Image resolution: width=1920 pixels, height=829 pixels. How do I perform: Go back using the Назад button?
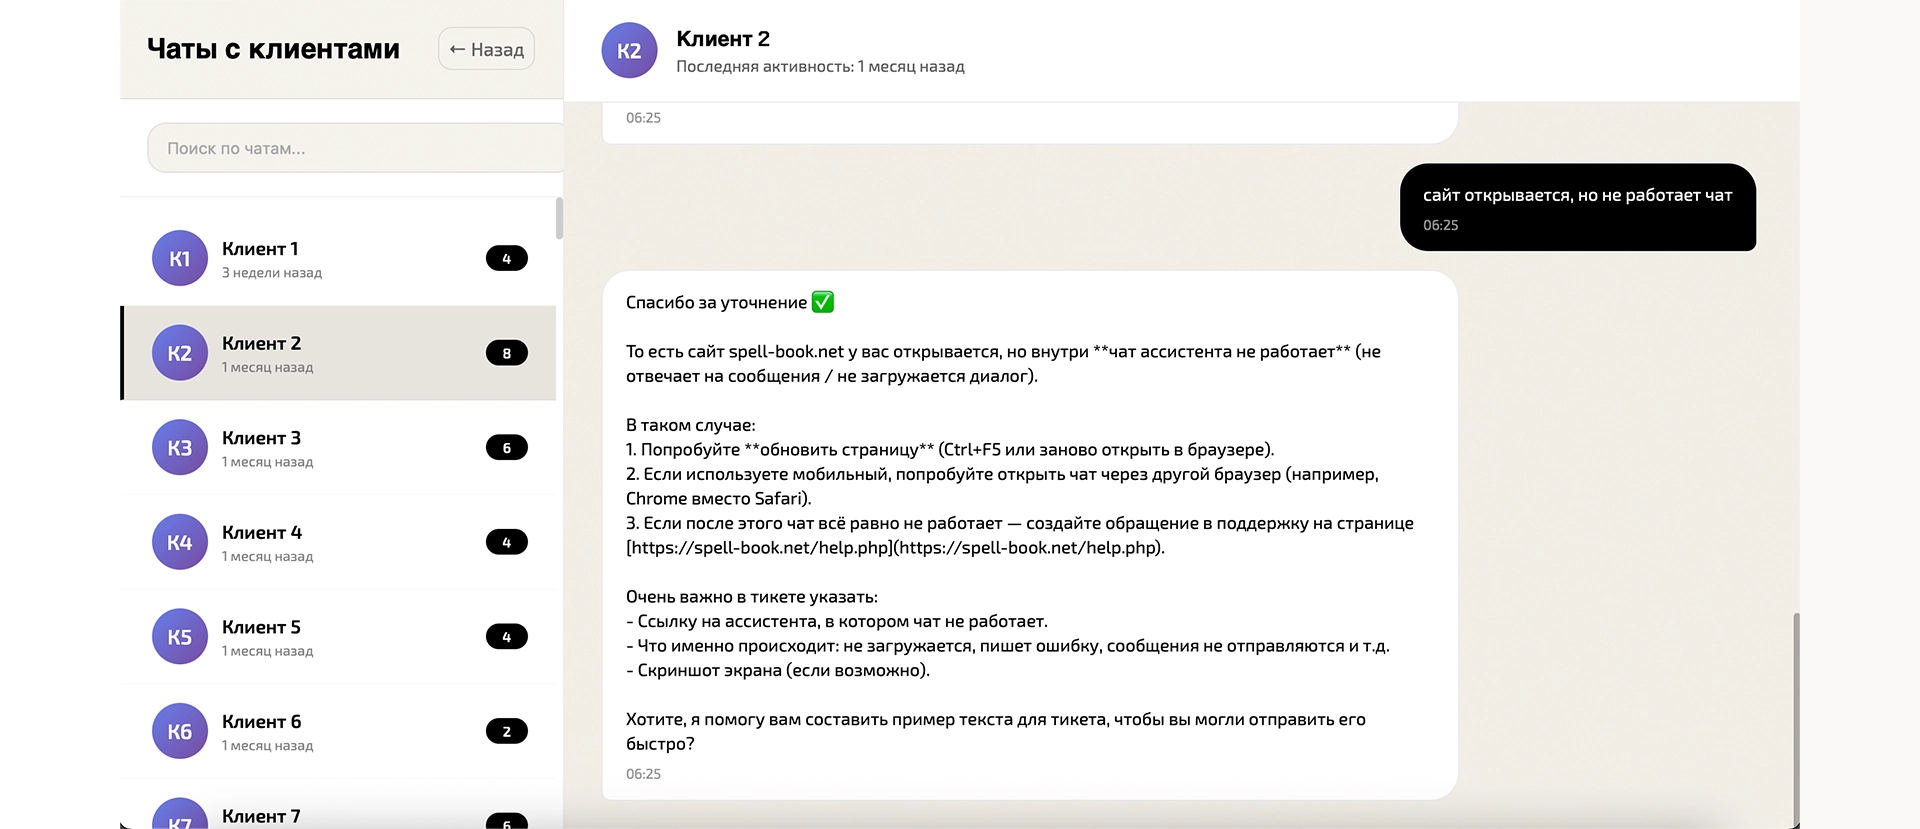click(x=486, y=49)
